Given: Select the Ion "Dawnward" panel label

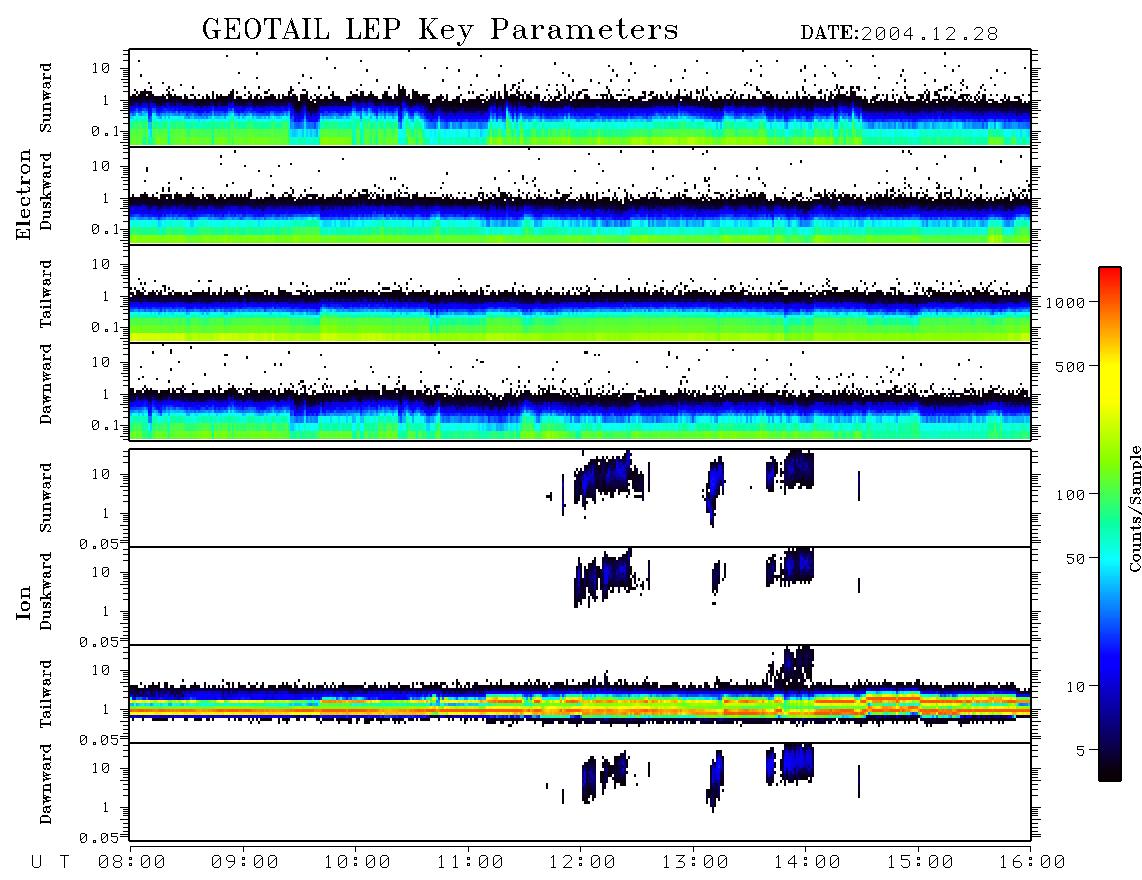Looking at the screenshot, I should (x=46, y=784).
